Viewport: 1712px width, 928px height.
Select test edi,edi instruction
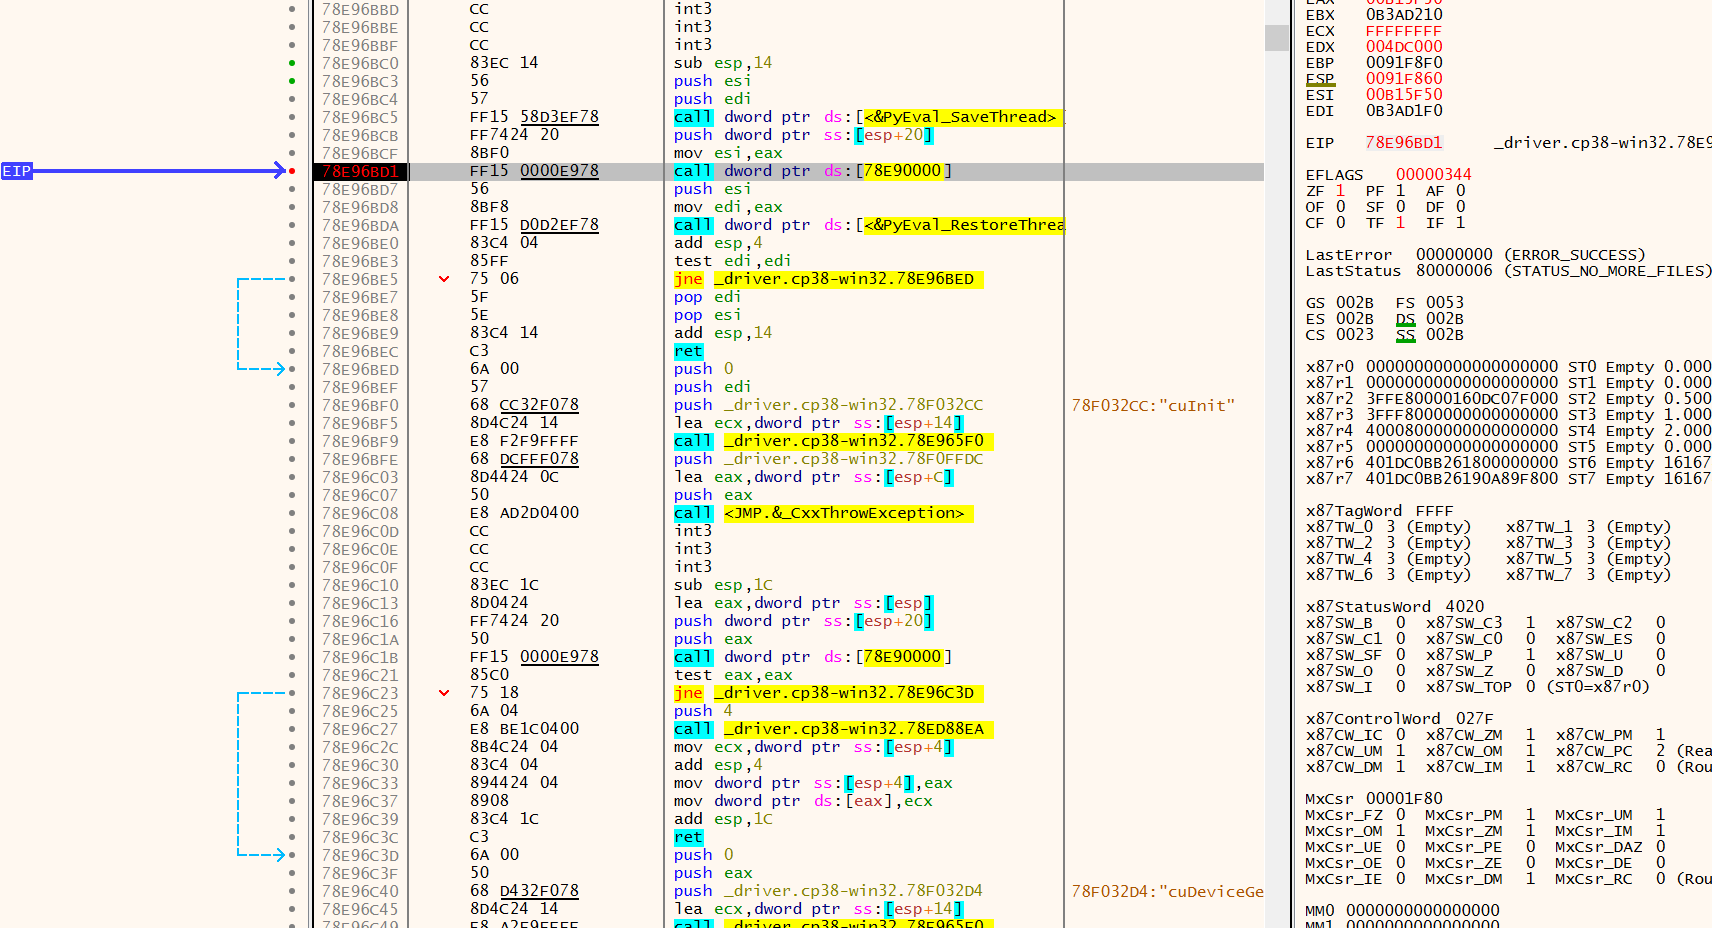tap(733, 261)
